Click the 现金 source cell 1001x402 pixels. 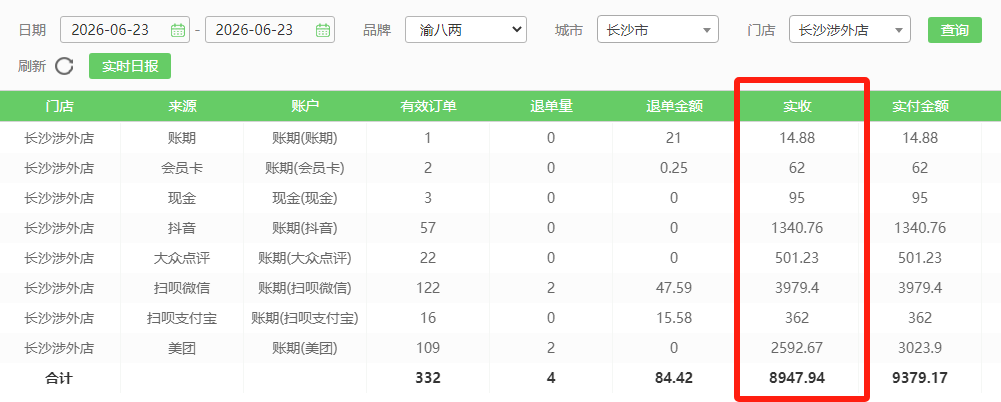182,198
